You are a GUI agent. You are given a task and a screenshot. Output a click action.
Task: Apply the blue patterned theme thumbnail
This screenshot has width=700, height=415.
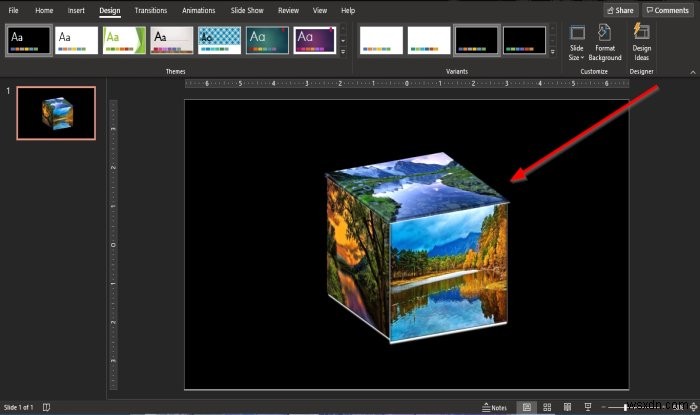pos(219,40)
